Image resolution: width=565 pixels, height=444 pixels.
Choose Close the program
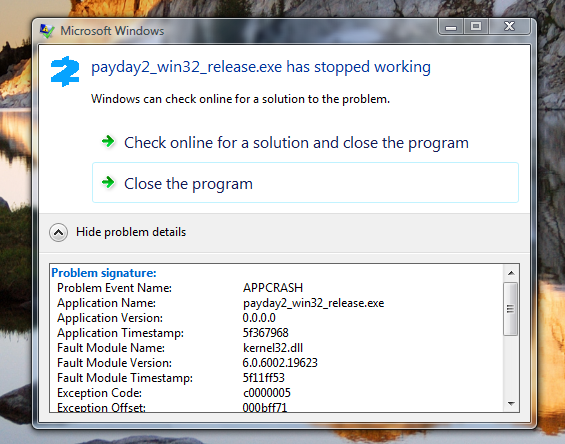(x=305, y=183)
